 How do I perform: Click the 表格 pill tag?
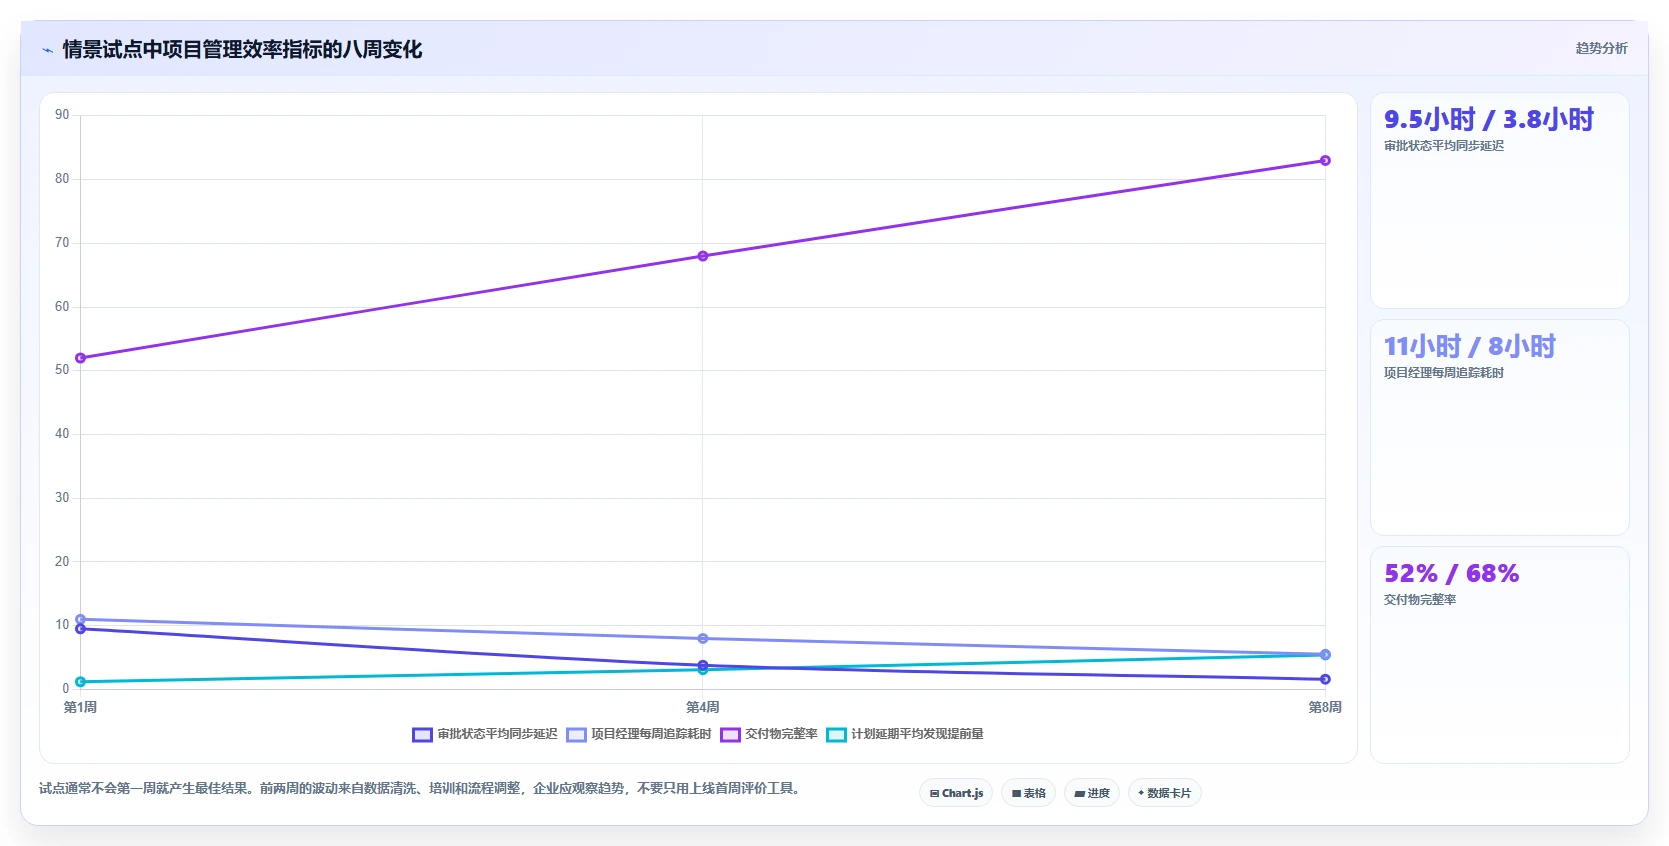pyautogui.click(x=1028, y=793)
